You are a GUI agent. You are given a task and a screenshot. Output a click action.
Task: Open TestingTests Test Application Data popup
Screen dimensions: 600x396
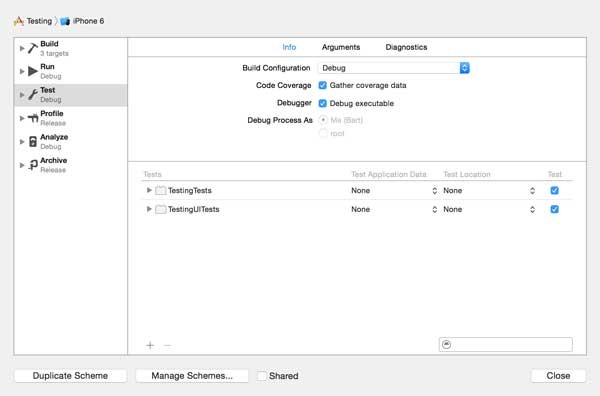click(x=394, y=191)
